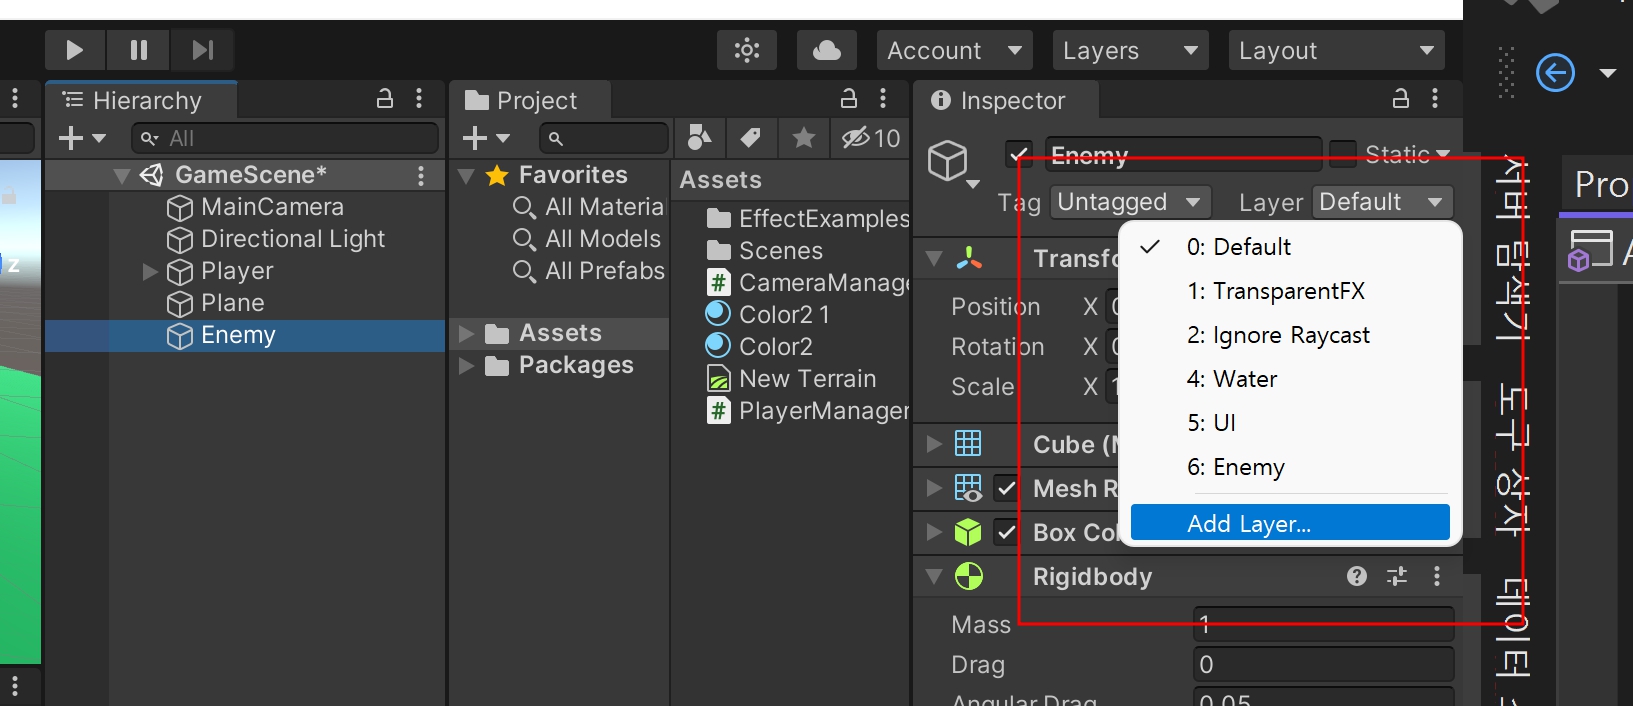Click the Step frame button

(x=203, y=50)
